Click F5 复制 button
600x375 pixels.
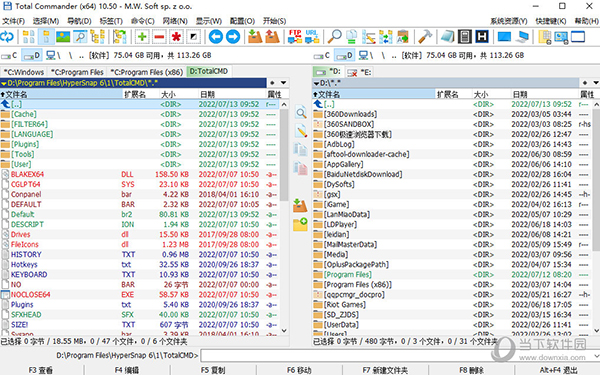pyautogui.click(x=213, y=370)
